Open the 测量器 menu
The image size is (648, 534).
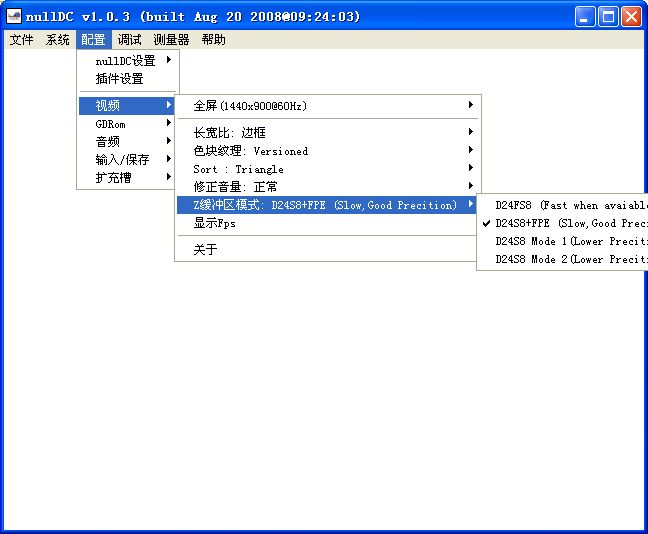(171, 40)
